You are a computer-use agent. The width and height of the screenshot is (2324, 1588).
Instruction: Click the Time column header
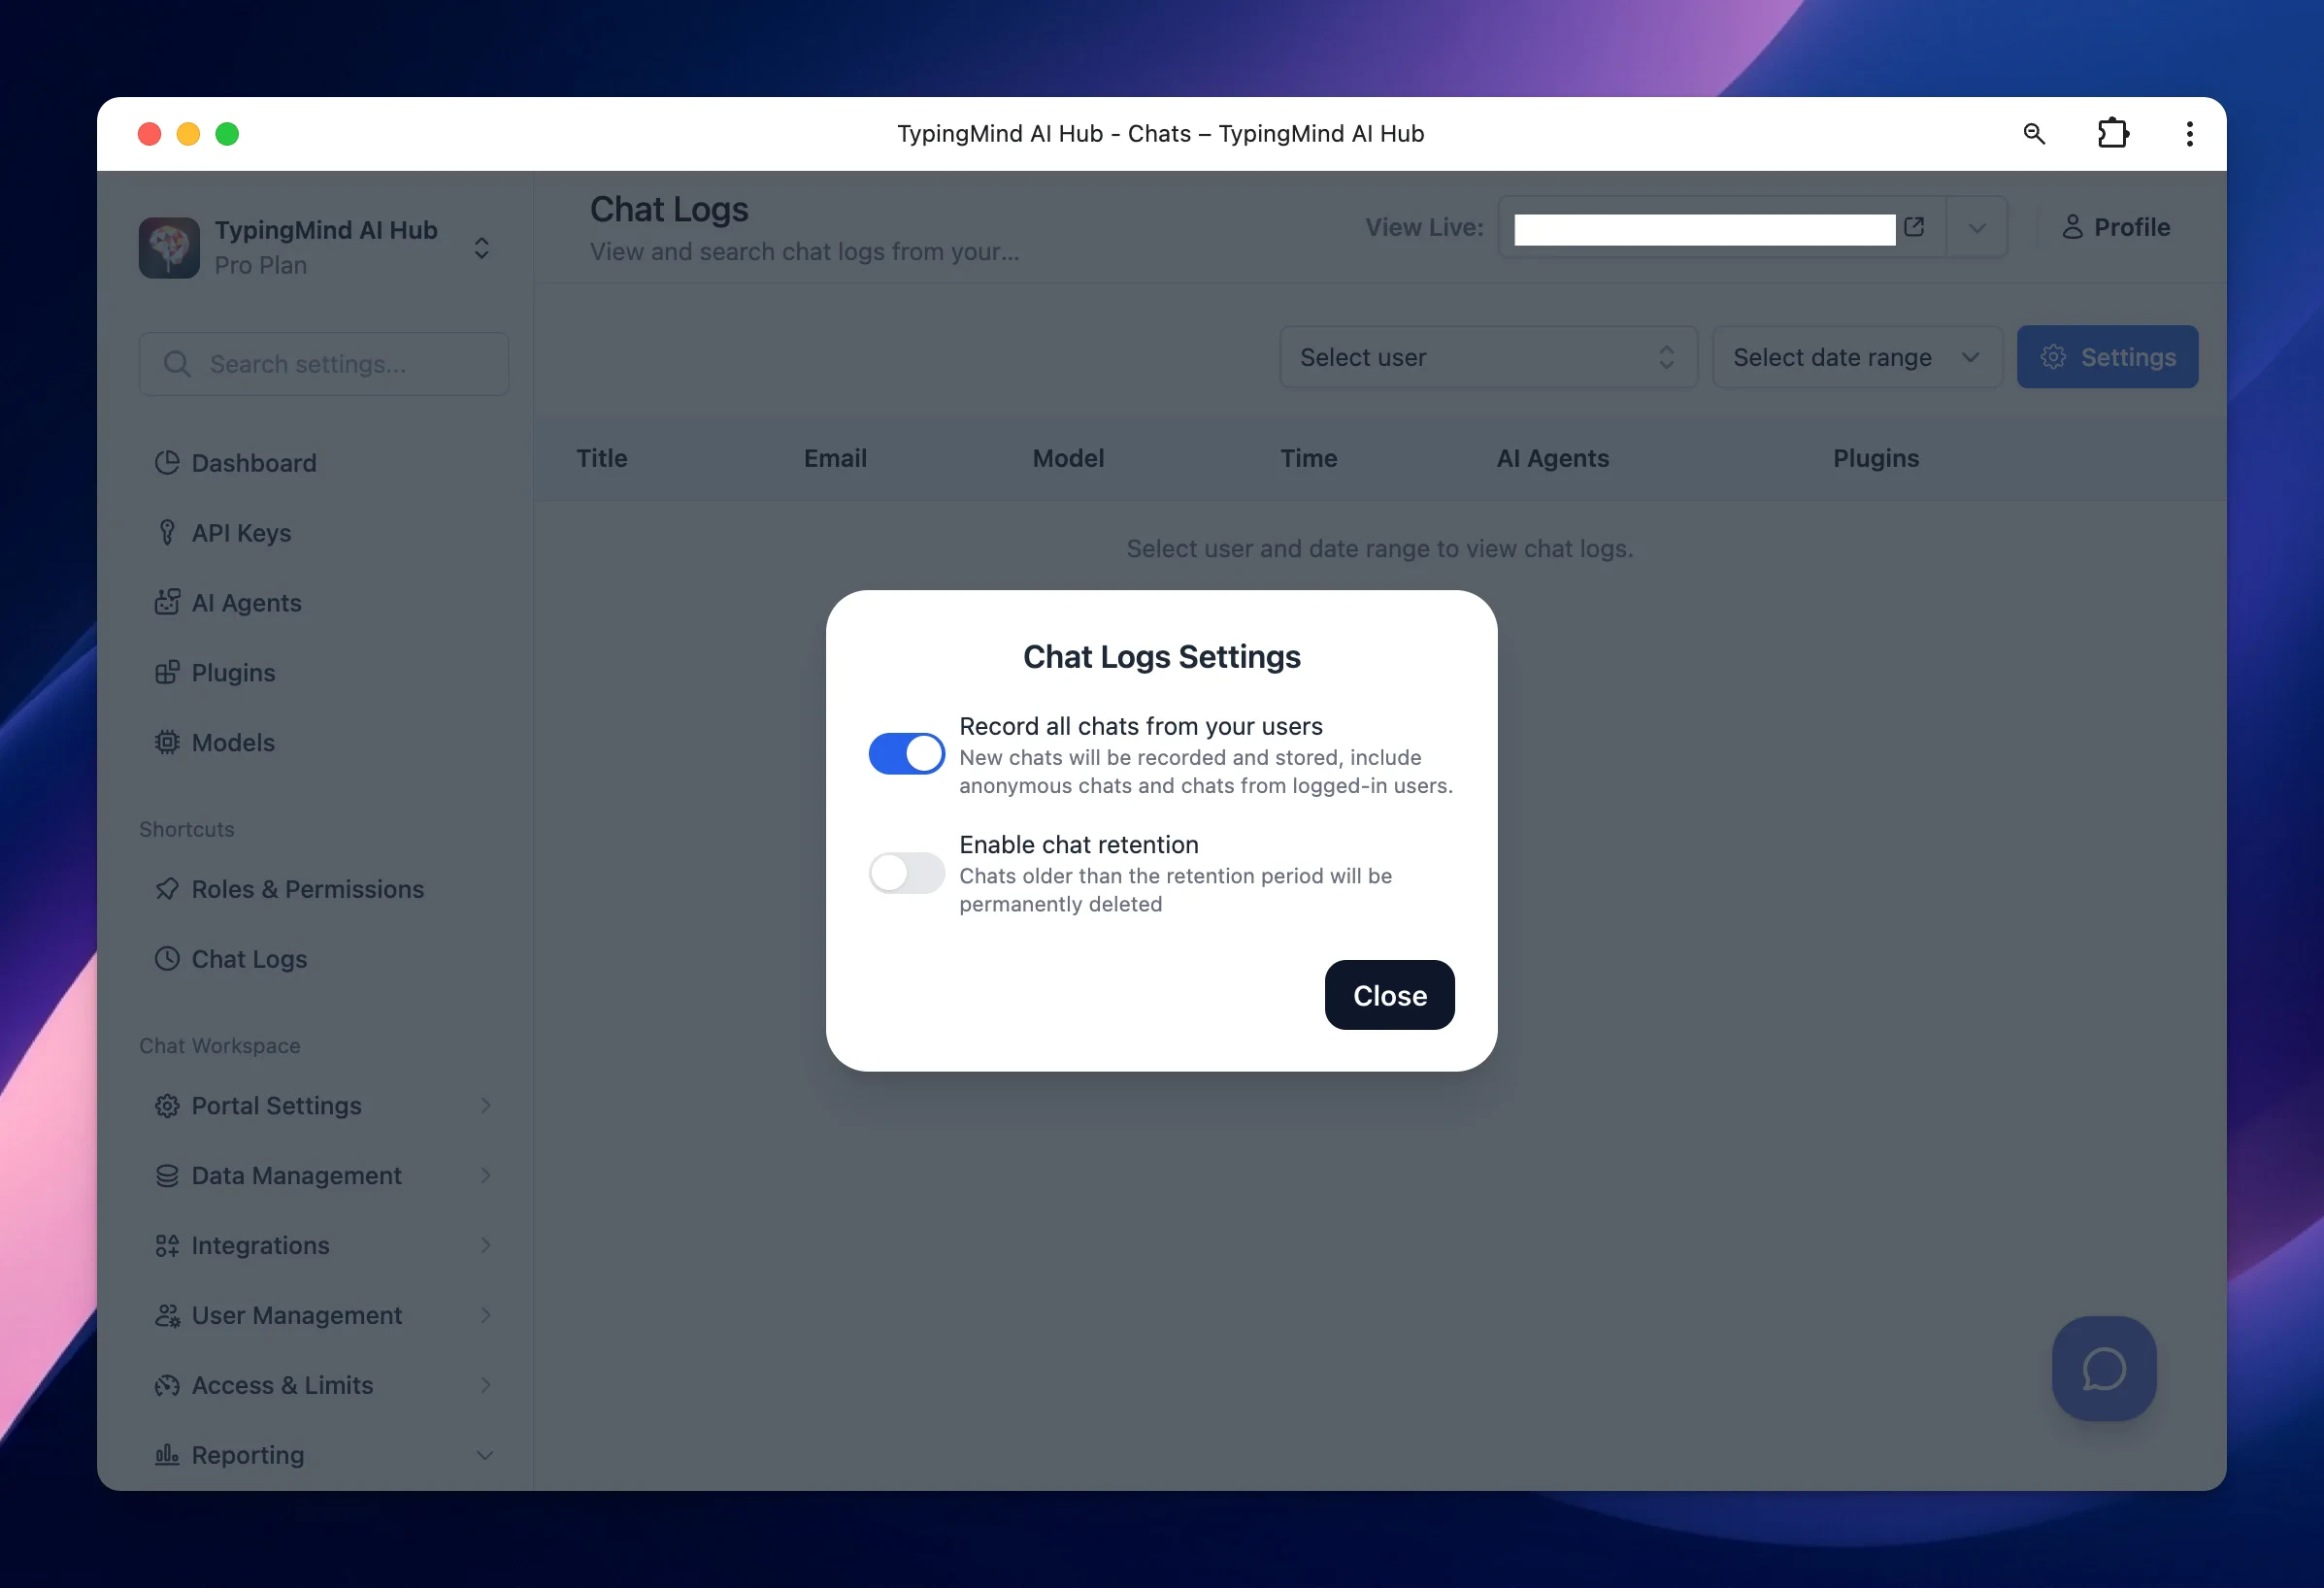click(1309, 458)
